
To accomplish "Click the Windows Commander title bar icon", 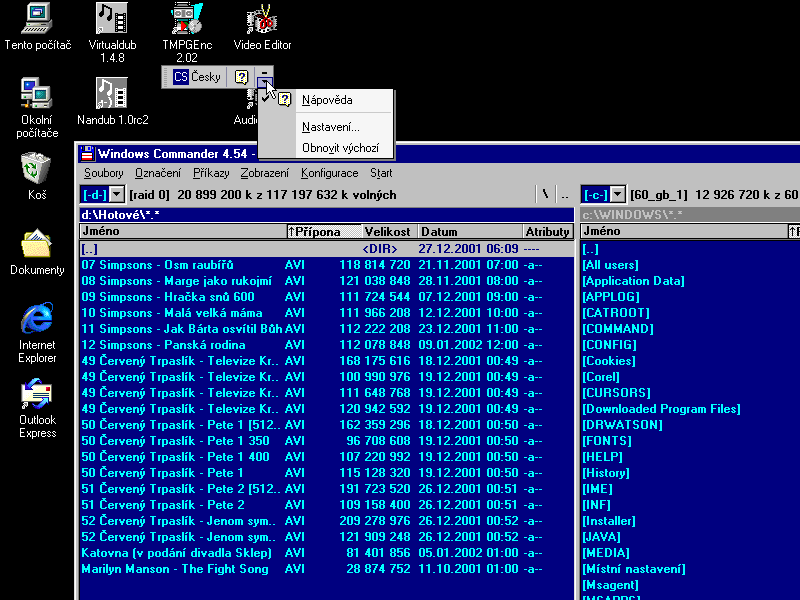I will [x=88, y=154].
